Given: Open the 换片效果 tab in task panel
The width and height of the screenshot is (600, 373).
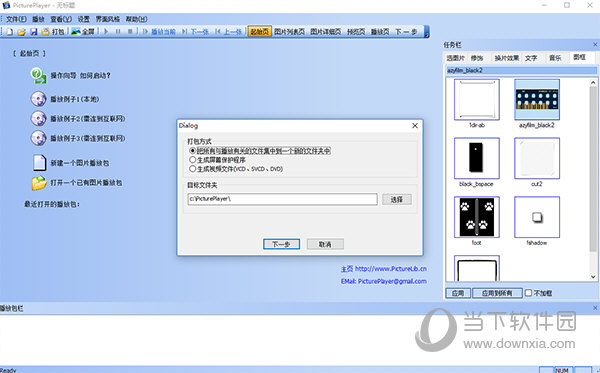Looking at the screenshot, I should pos(506,58).
